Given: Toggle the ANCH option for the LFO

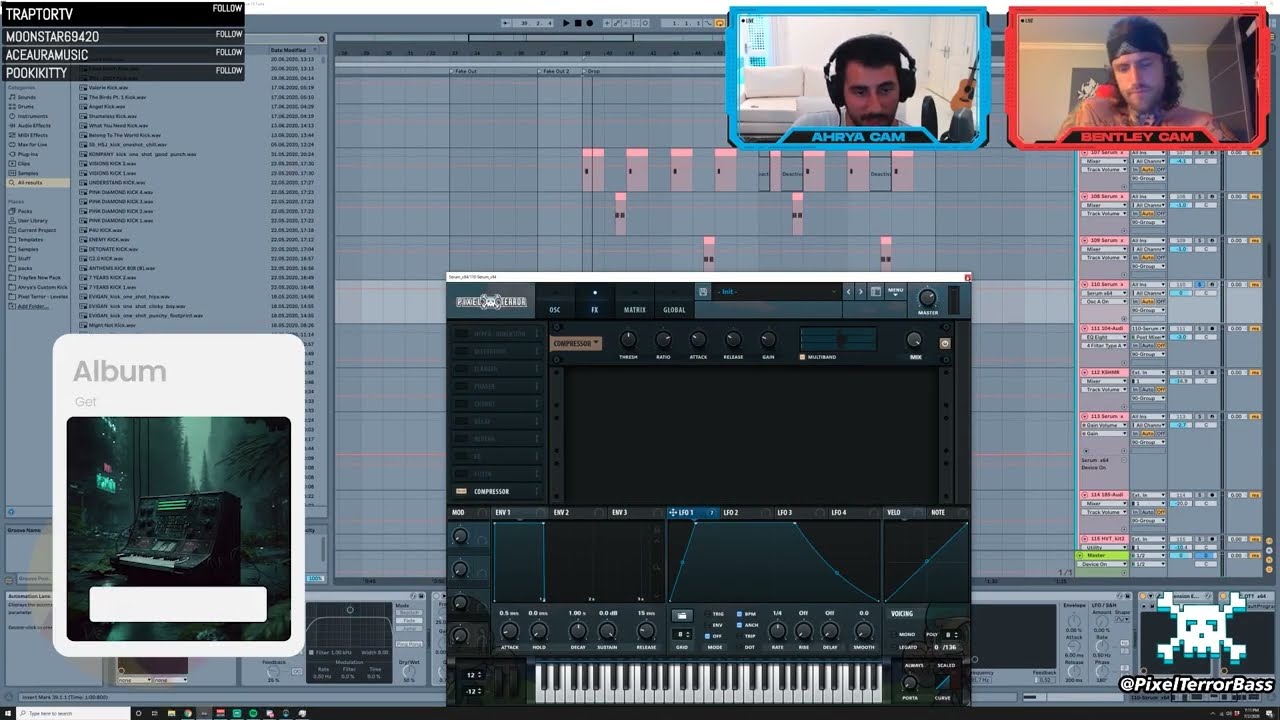Looking at the screenshot, I should coord(740,625).
